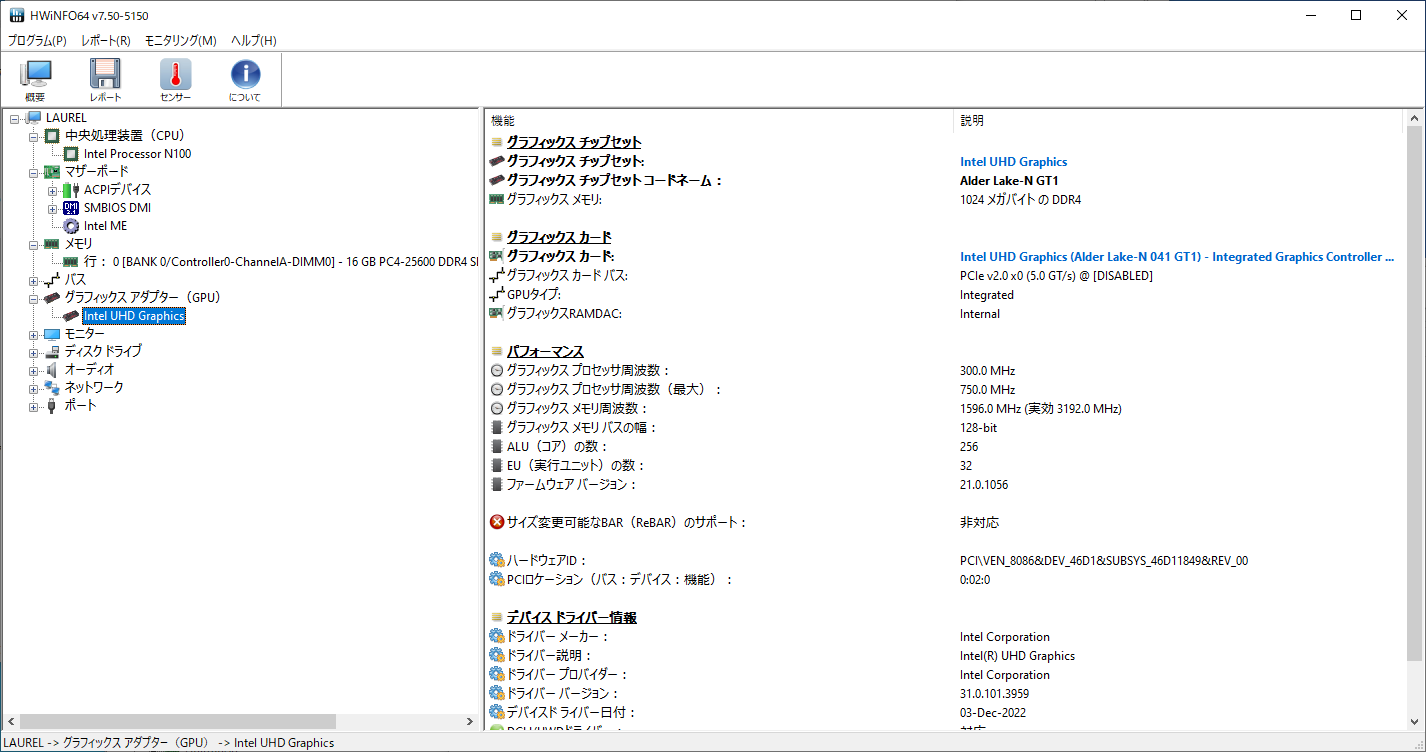Click the gear icon beside ハードウェアID
This screenshot has width=1426, height=752.
497,560
